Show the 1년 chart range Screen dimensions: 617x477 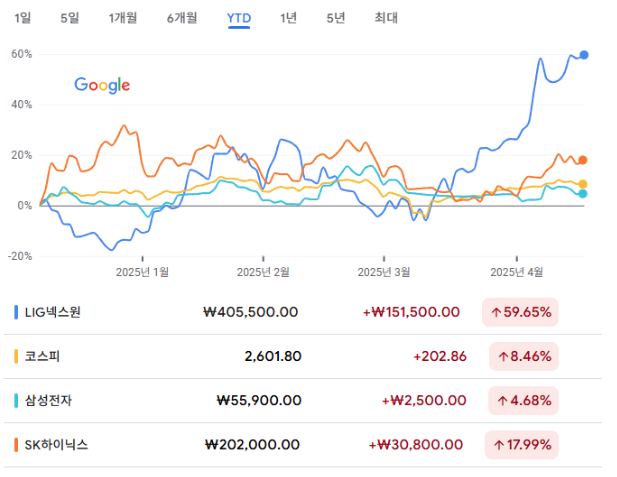(288, 18)
